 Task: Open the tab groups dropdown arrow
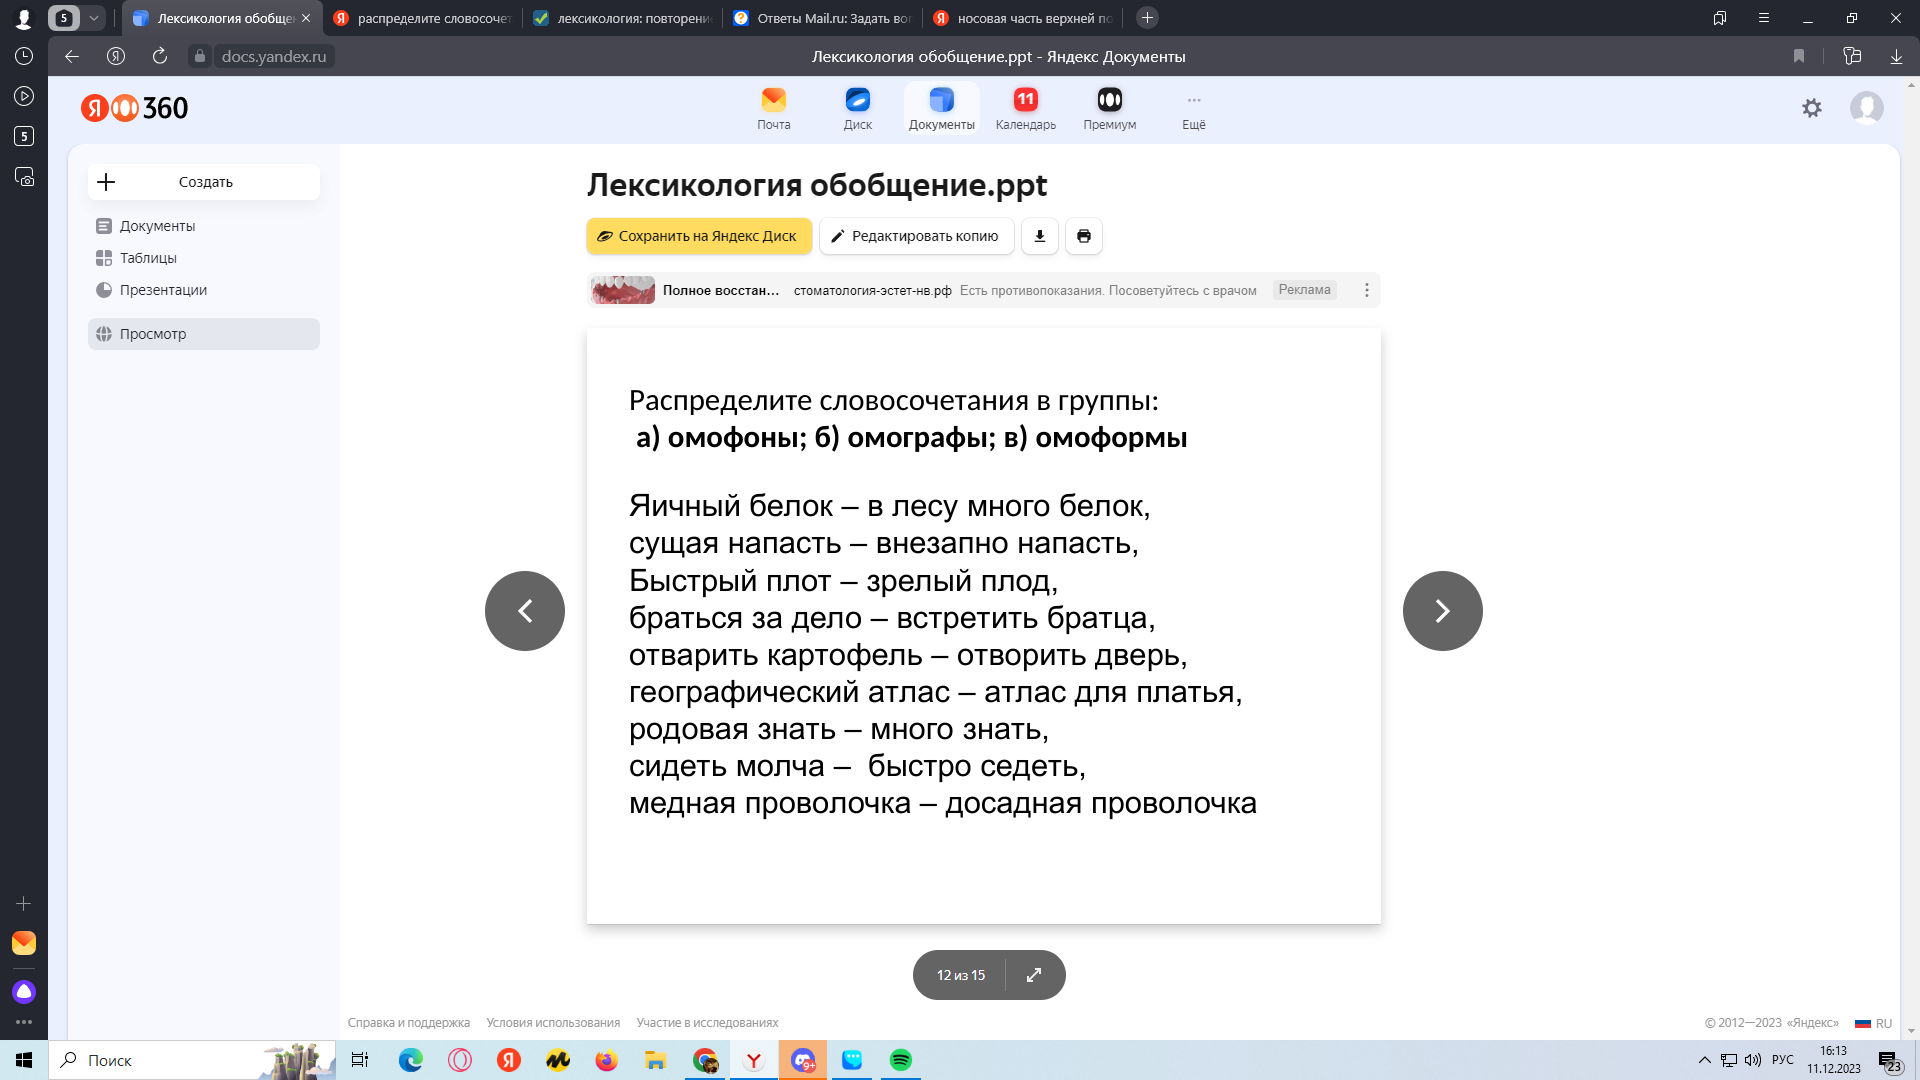tap(93, 18)
